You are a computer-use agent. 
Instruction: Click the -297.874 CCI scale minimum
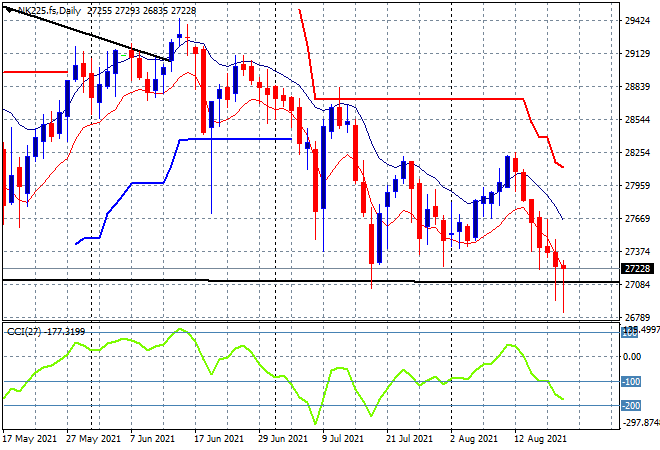click(x=641, y=423)
